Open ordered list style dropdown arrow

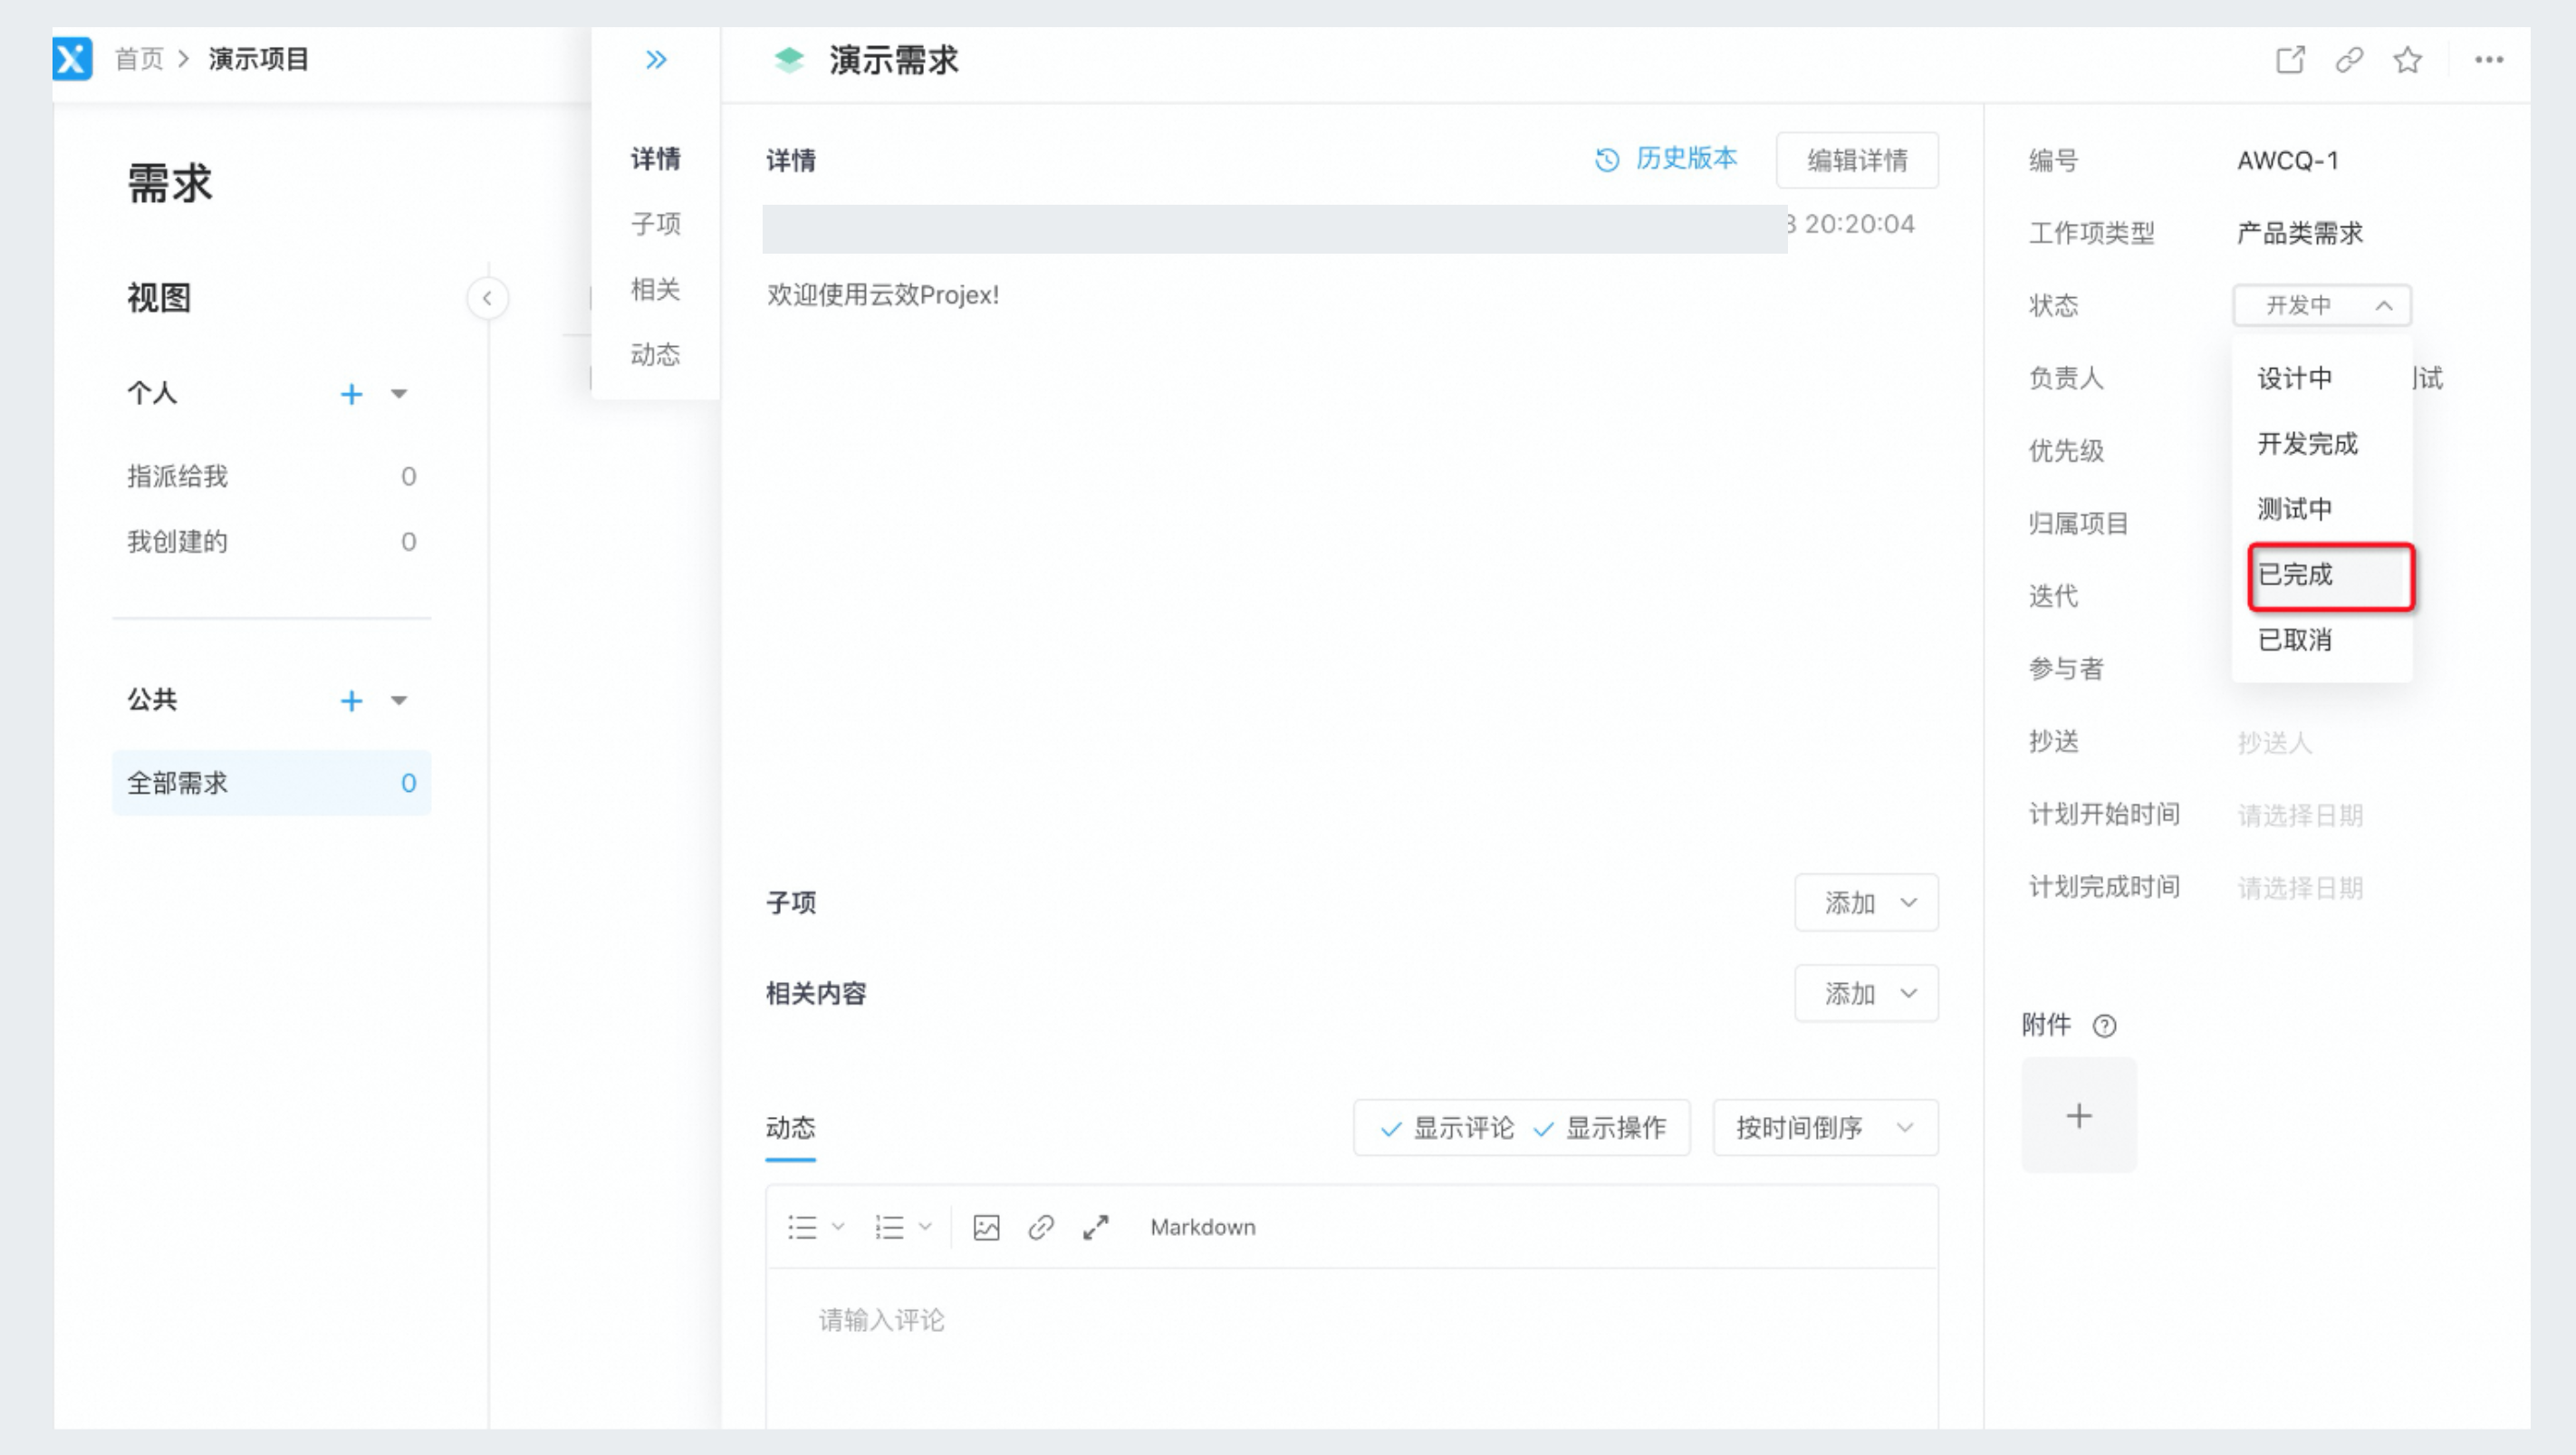click(925, 1227)
